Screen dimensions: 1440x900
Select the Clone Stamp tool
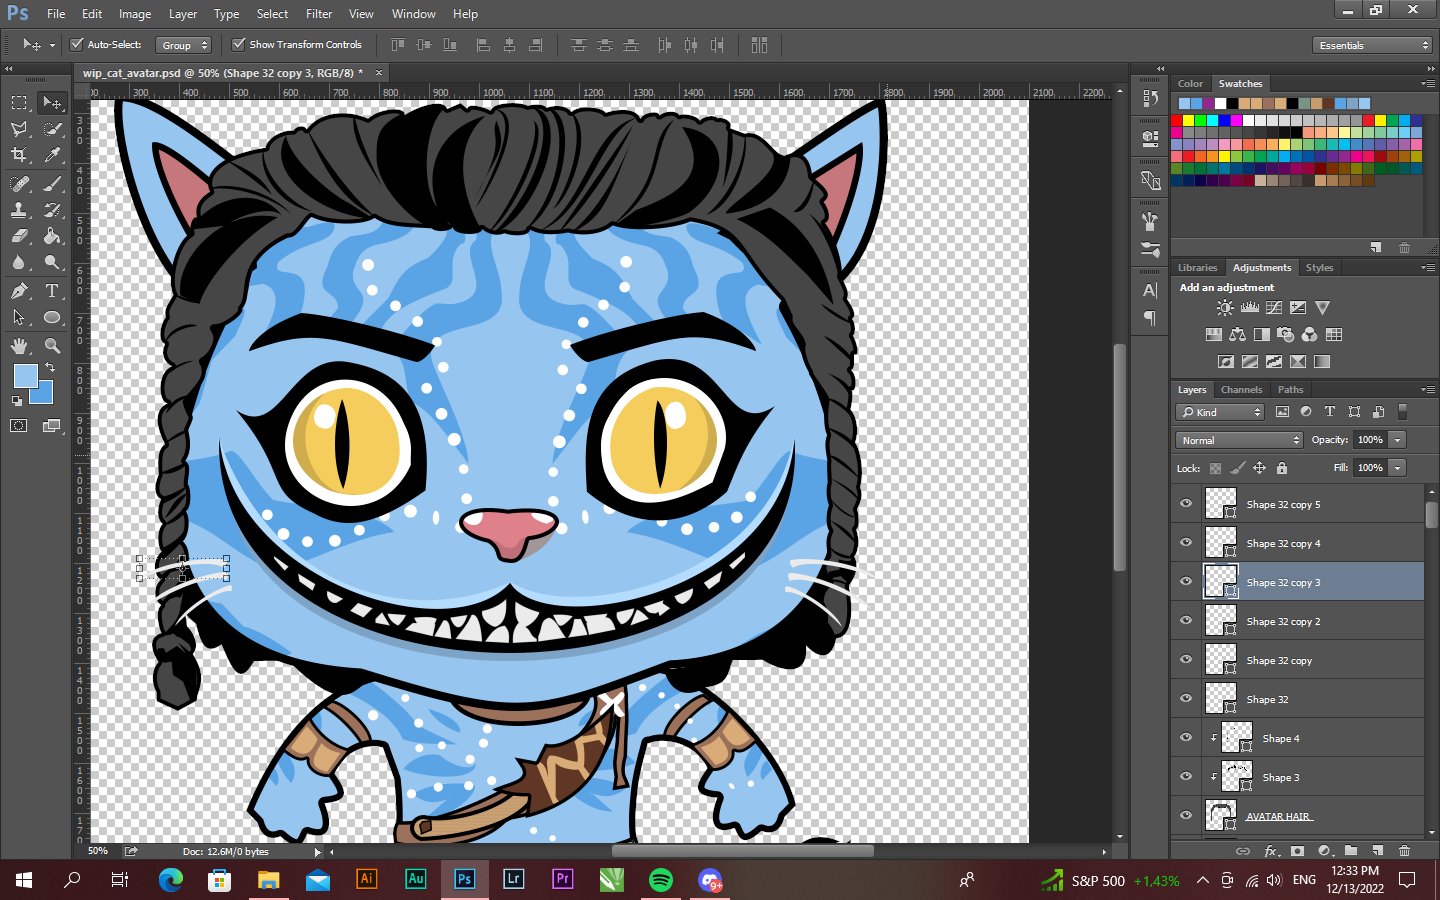[x=19, y=210]
